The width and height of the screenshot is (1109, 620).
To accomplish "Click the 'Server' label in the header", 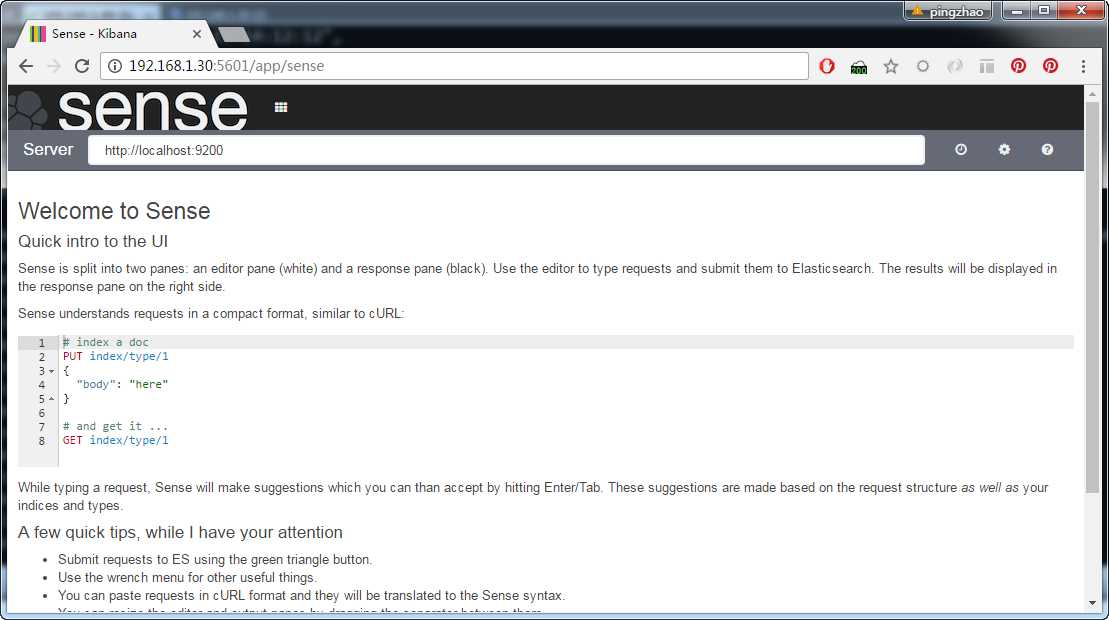I will [x=48, y=149].
